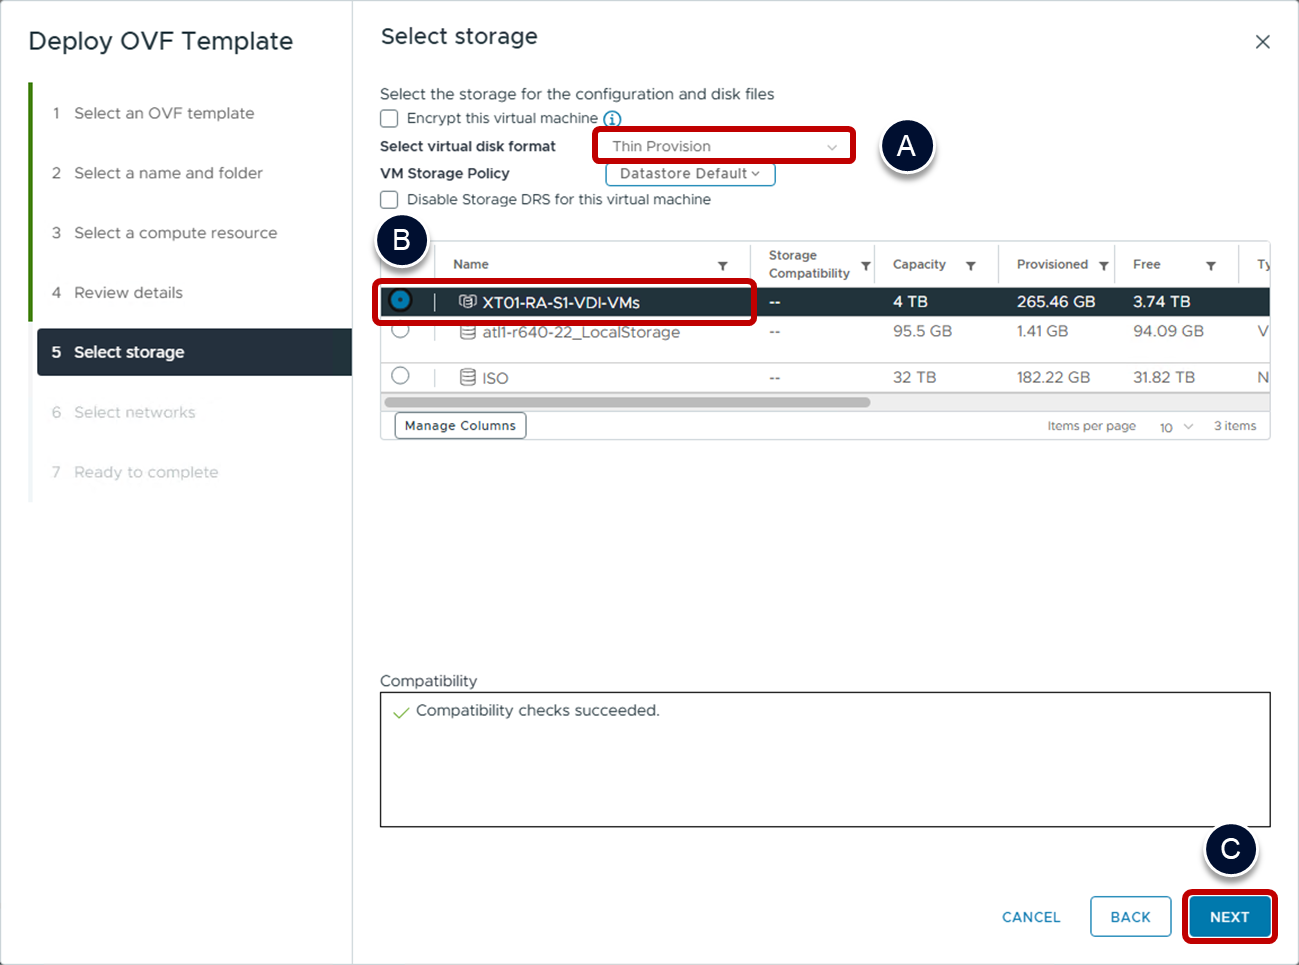Viewport: 1299px width, 965px height.
Task: Change items per page dropdown
Action: click(x=1176, y=427)
